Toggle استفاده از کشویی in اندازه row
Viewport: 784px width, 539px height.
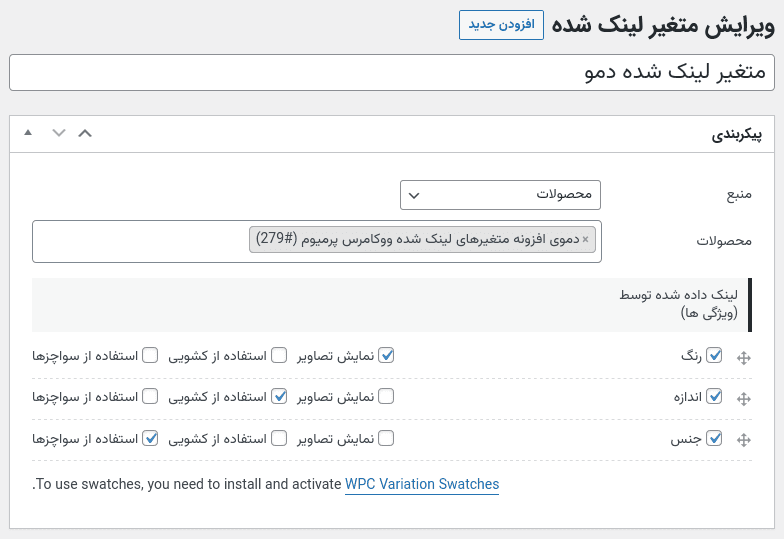point(279,396)
